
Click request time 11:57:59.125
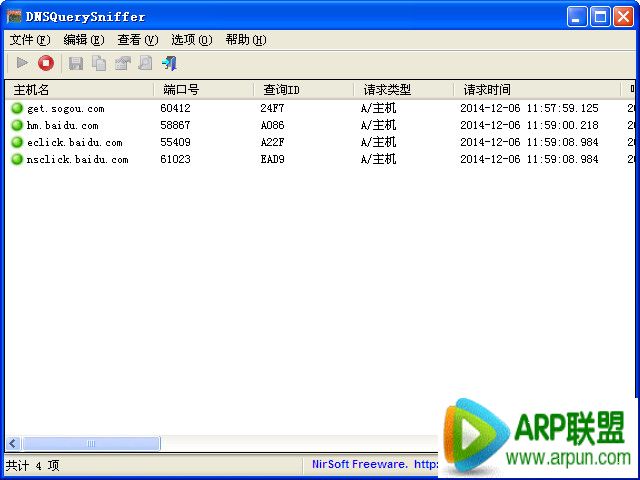(563, 108)
